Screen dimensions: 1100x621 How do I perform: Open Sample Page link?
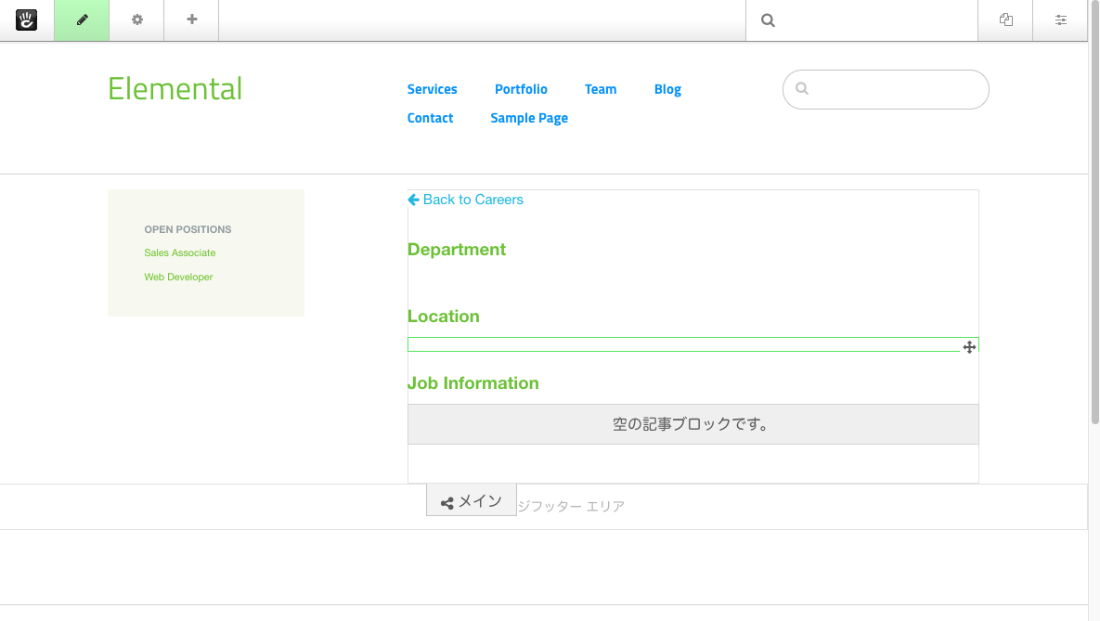click(x=529, y=118)
